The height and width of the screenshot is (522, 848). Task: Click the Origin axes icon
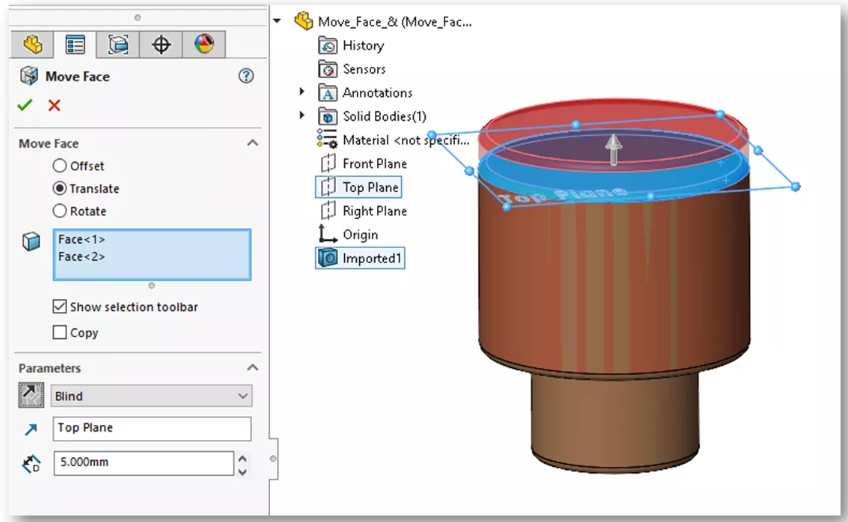(327, 234)
